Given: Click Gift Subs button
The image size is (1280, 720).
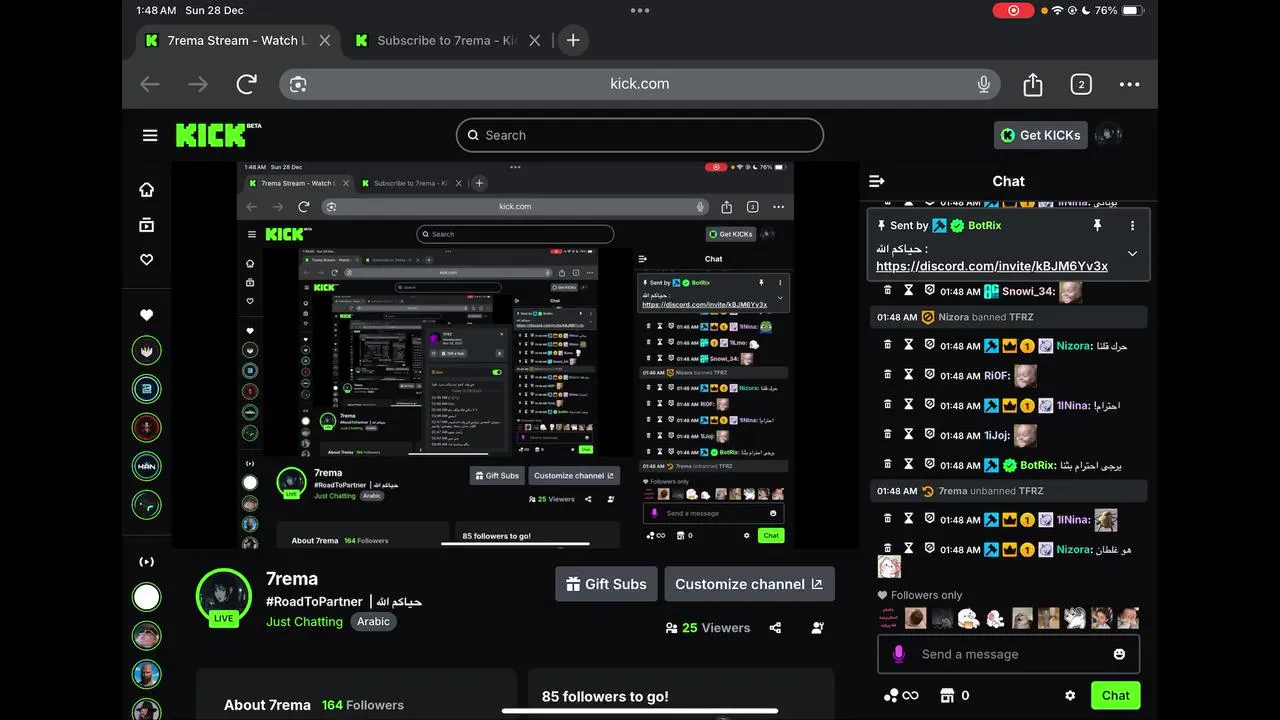Looking at the screenshot, I should click(606, 584).
